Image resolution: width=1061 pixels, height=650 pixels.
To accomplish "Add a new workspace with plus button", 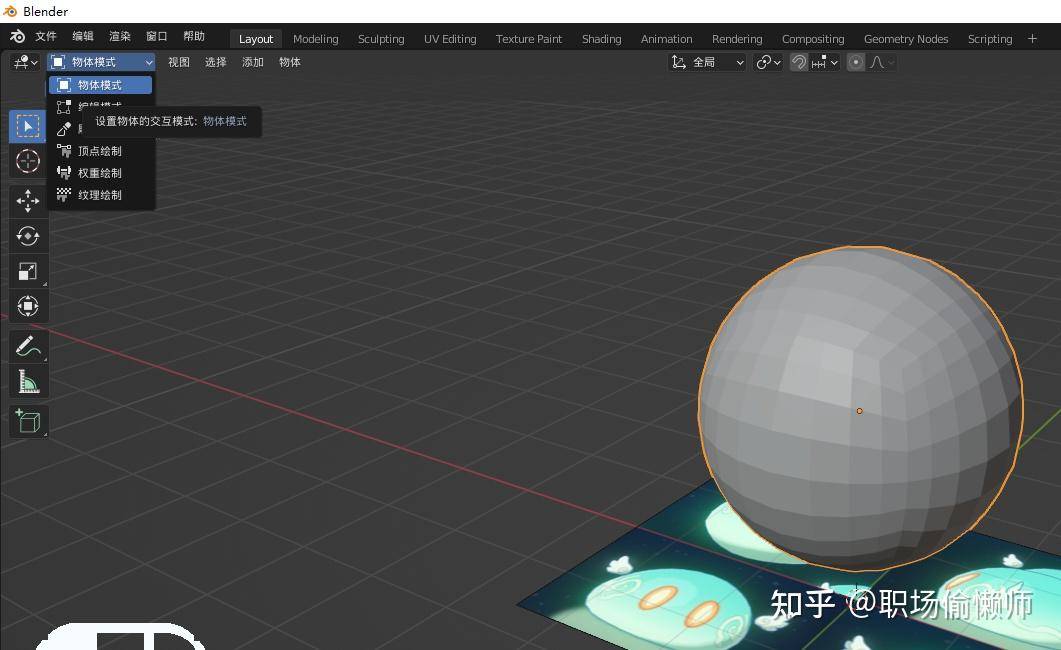I will (x=1032, y=39).
